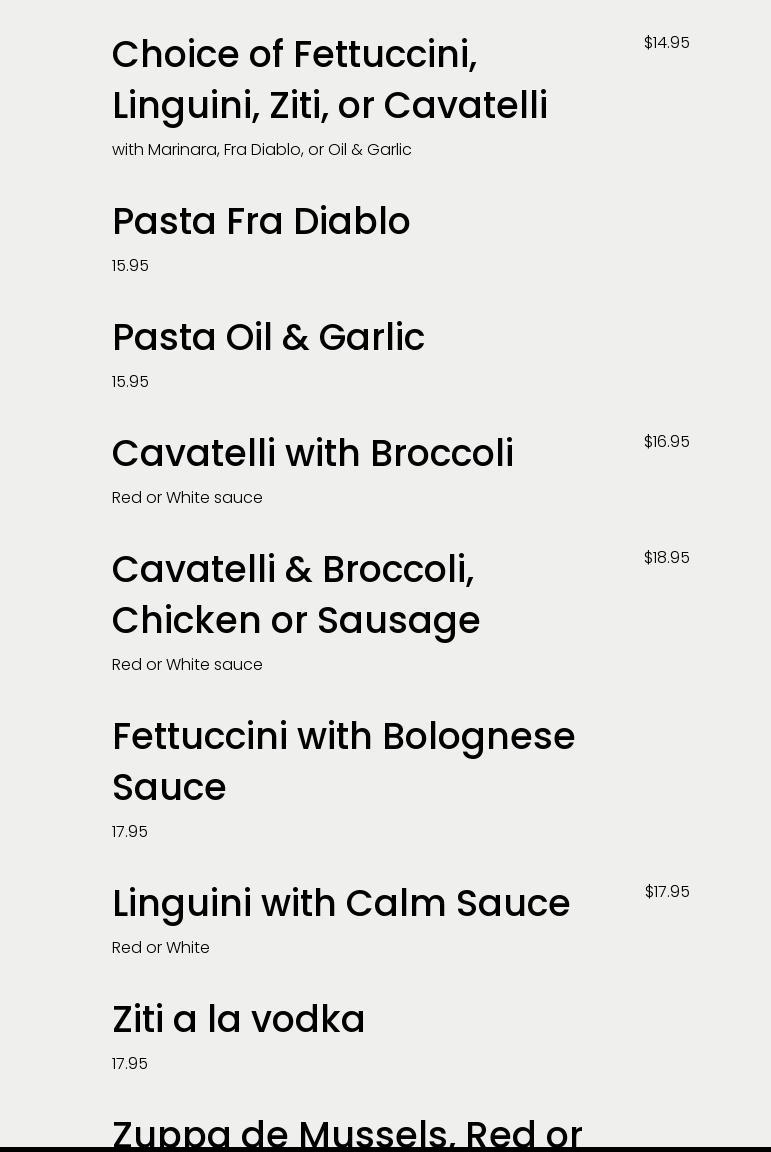Click the $14.95 price
The image size is (771, 1152).
666,43
